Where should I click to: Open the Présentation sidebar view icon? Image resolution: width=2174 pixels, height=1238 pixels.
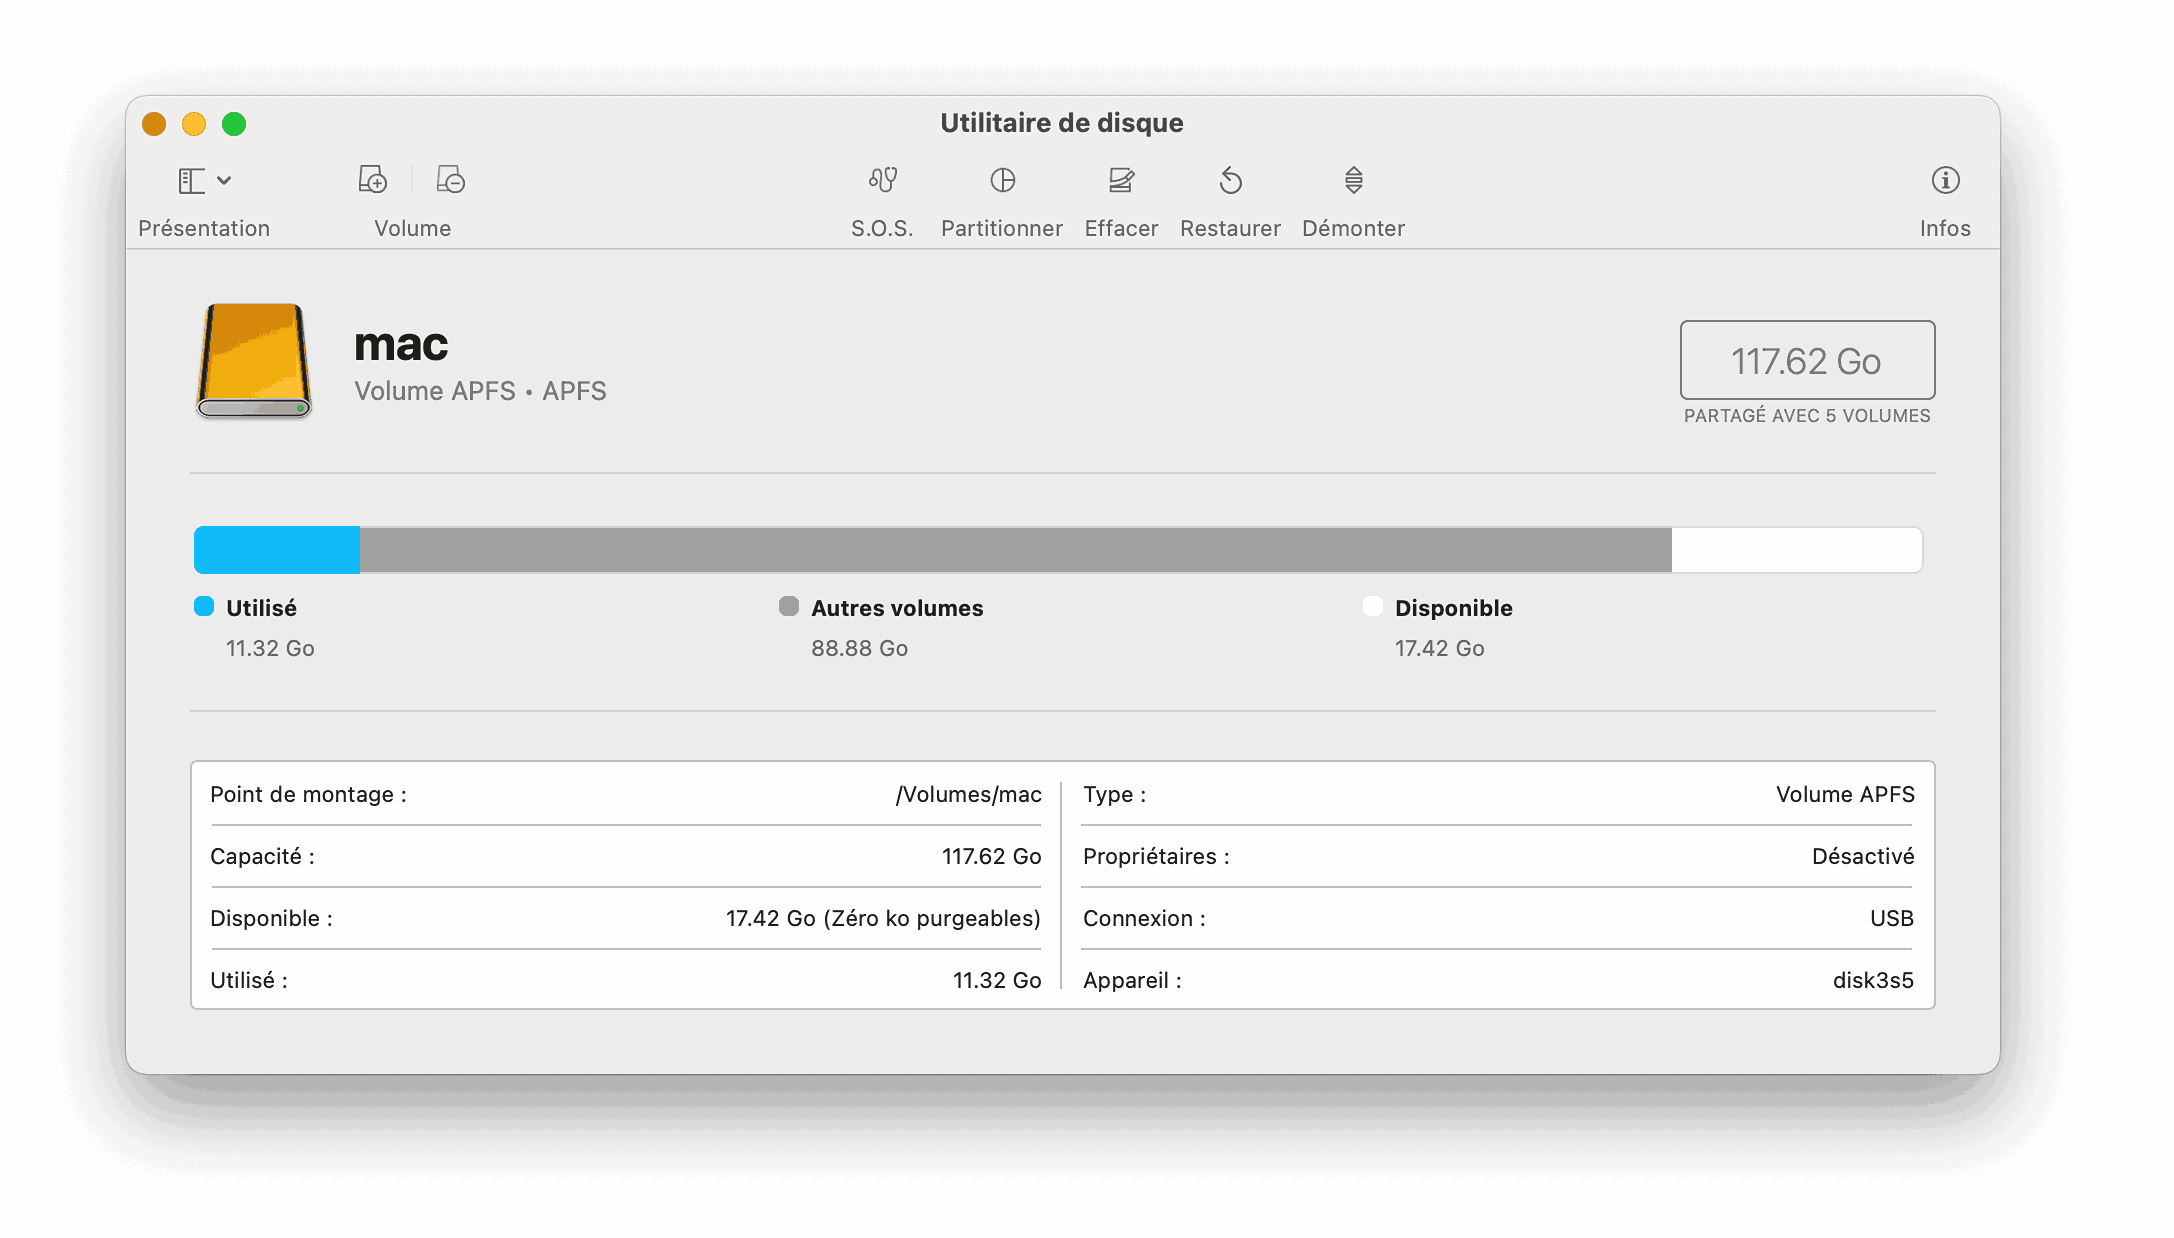pyautogui.click(x=192, y=181)
